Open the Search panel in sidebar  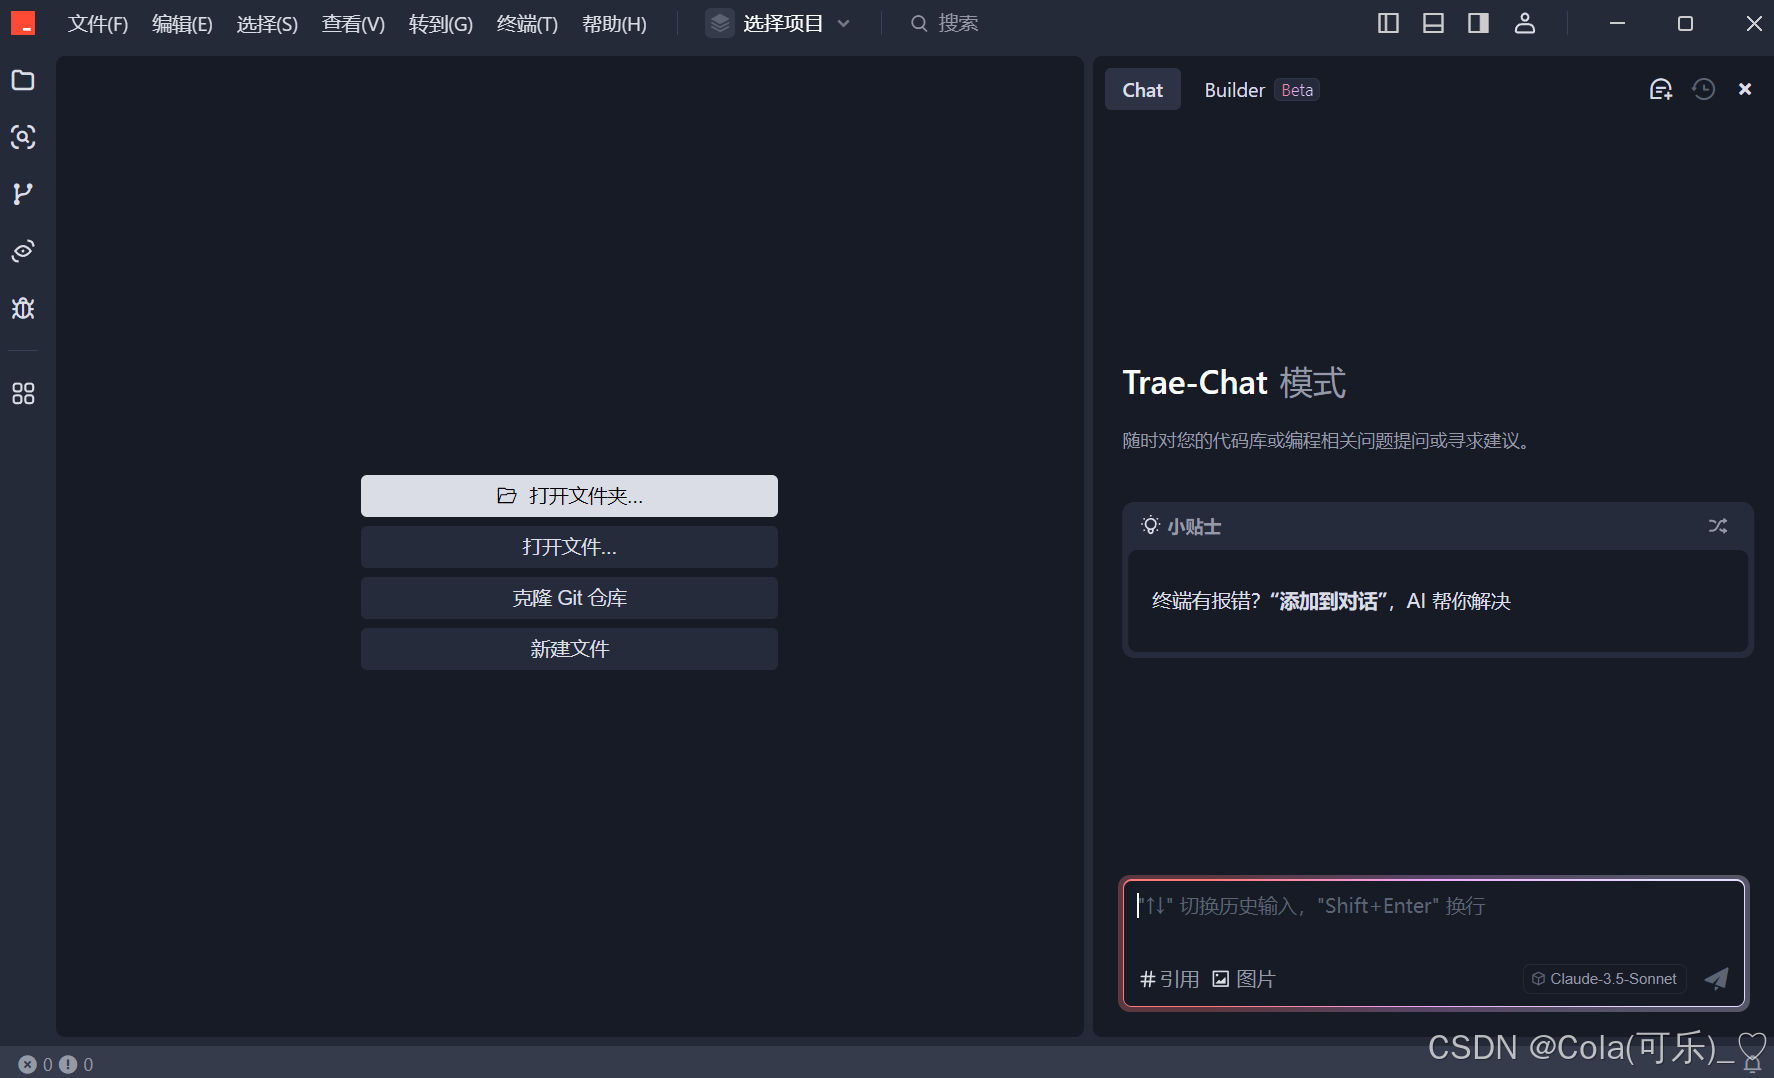pyautogui.click(x=23, y=137)
